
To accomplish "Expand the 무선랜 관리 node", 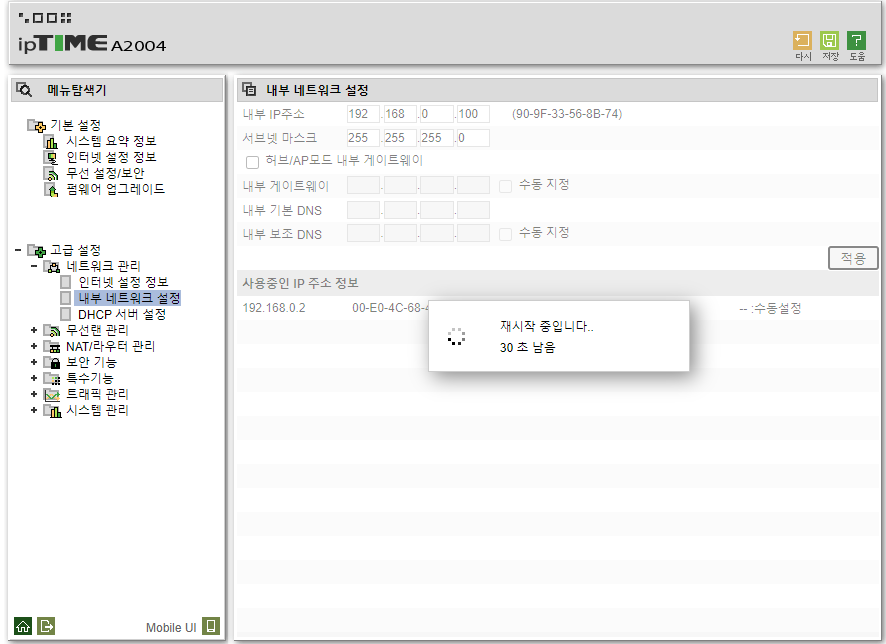I will [34, 330].
